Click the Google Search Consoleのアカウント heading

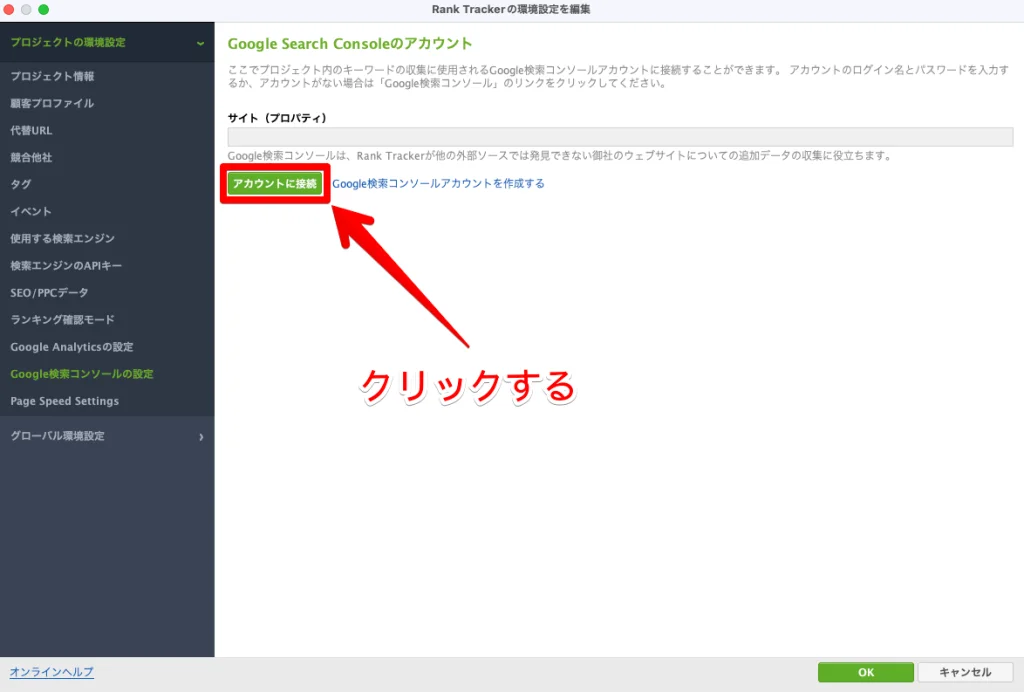click(x=350, y=44)
